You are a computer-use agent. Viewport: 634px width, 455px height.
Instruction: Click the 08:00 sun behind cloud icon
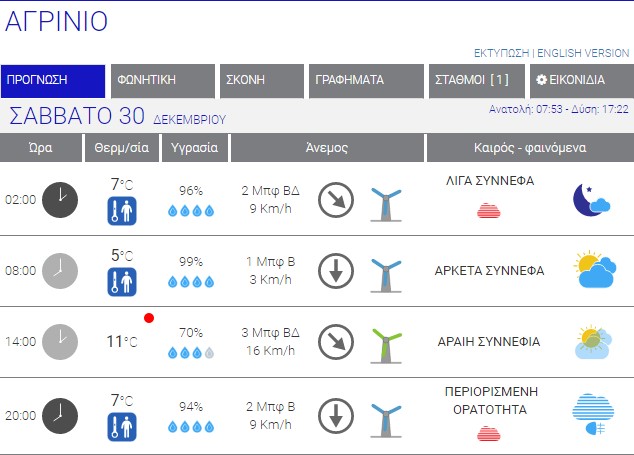pyautogui.click(x=594, y=270)
